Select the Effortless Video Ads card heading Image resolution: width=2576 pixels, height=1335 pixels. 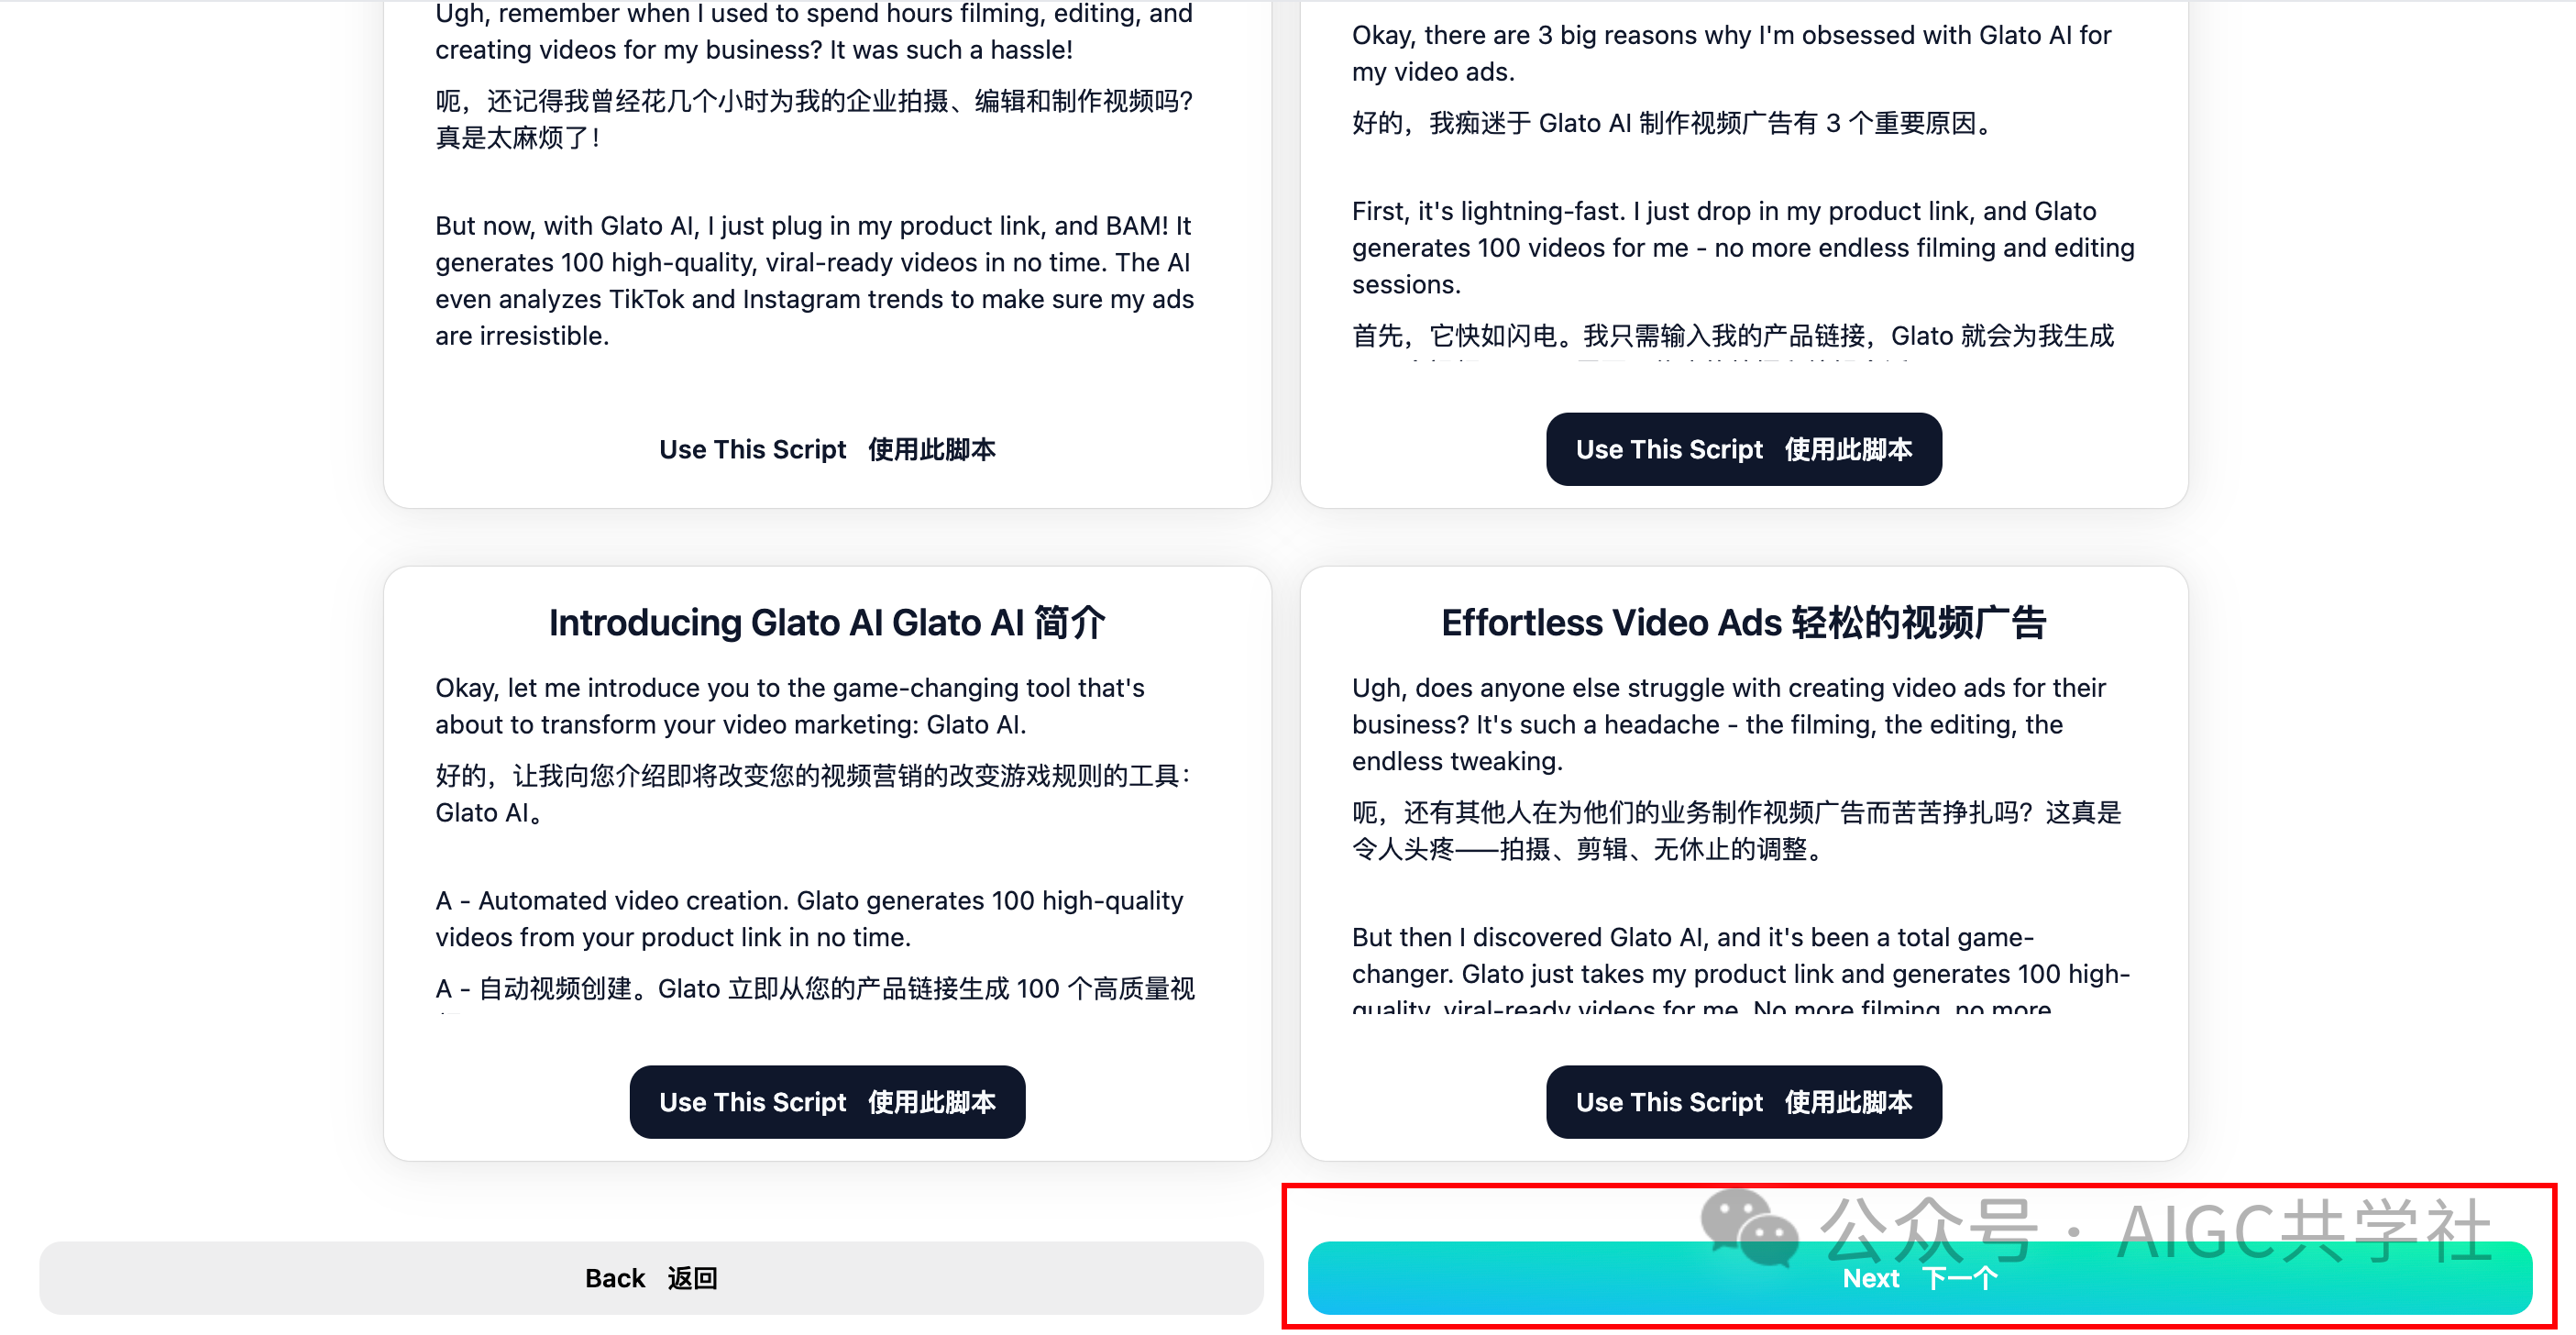1743,622
